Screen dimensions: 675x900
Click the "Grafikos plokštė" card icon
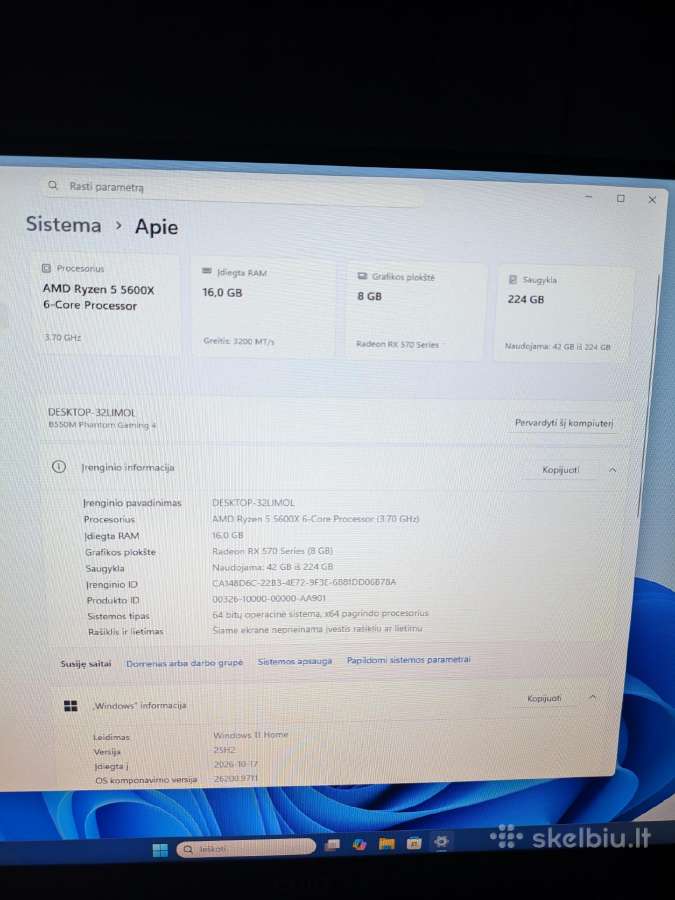[362, 276]
